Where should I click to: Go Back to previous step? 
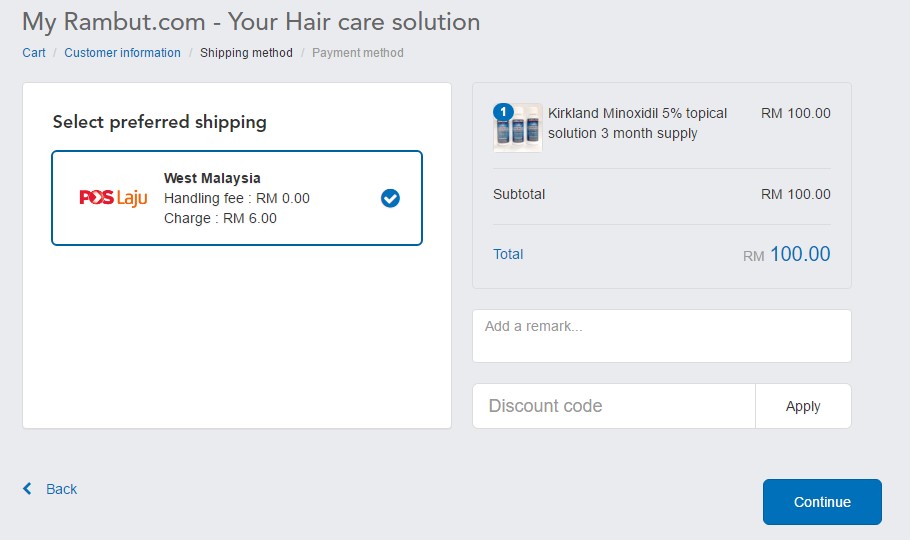pos(61,489)
